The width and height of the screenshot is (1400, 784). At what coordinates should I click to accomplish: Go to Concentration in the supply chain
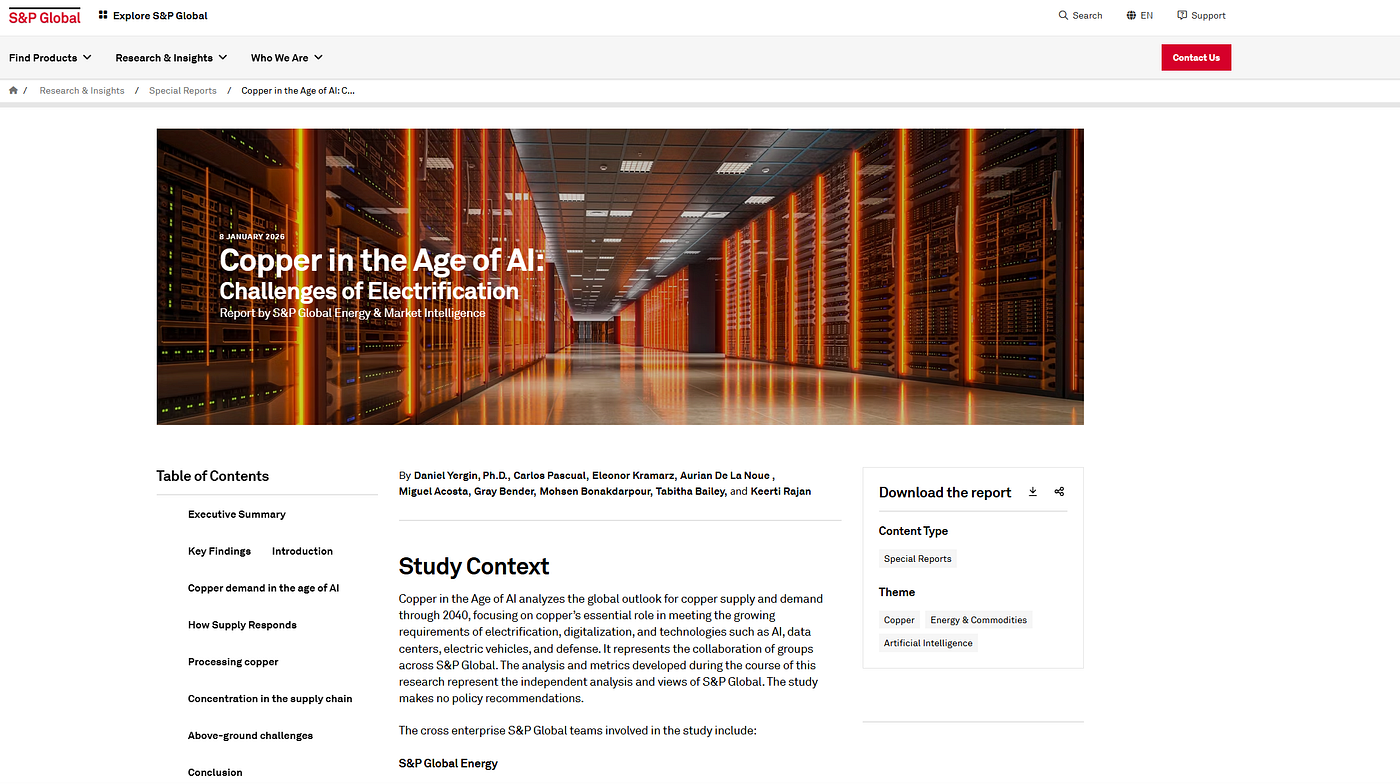coord(270,699)
